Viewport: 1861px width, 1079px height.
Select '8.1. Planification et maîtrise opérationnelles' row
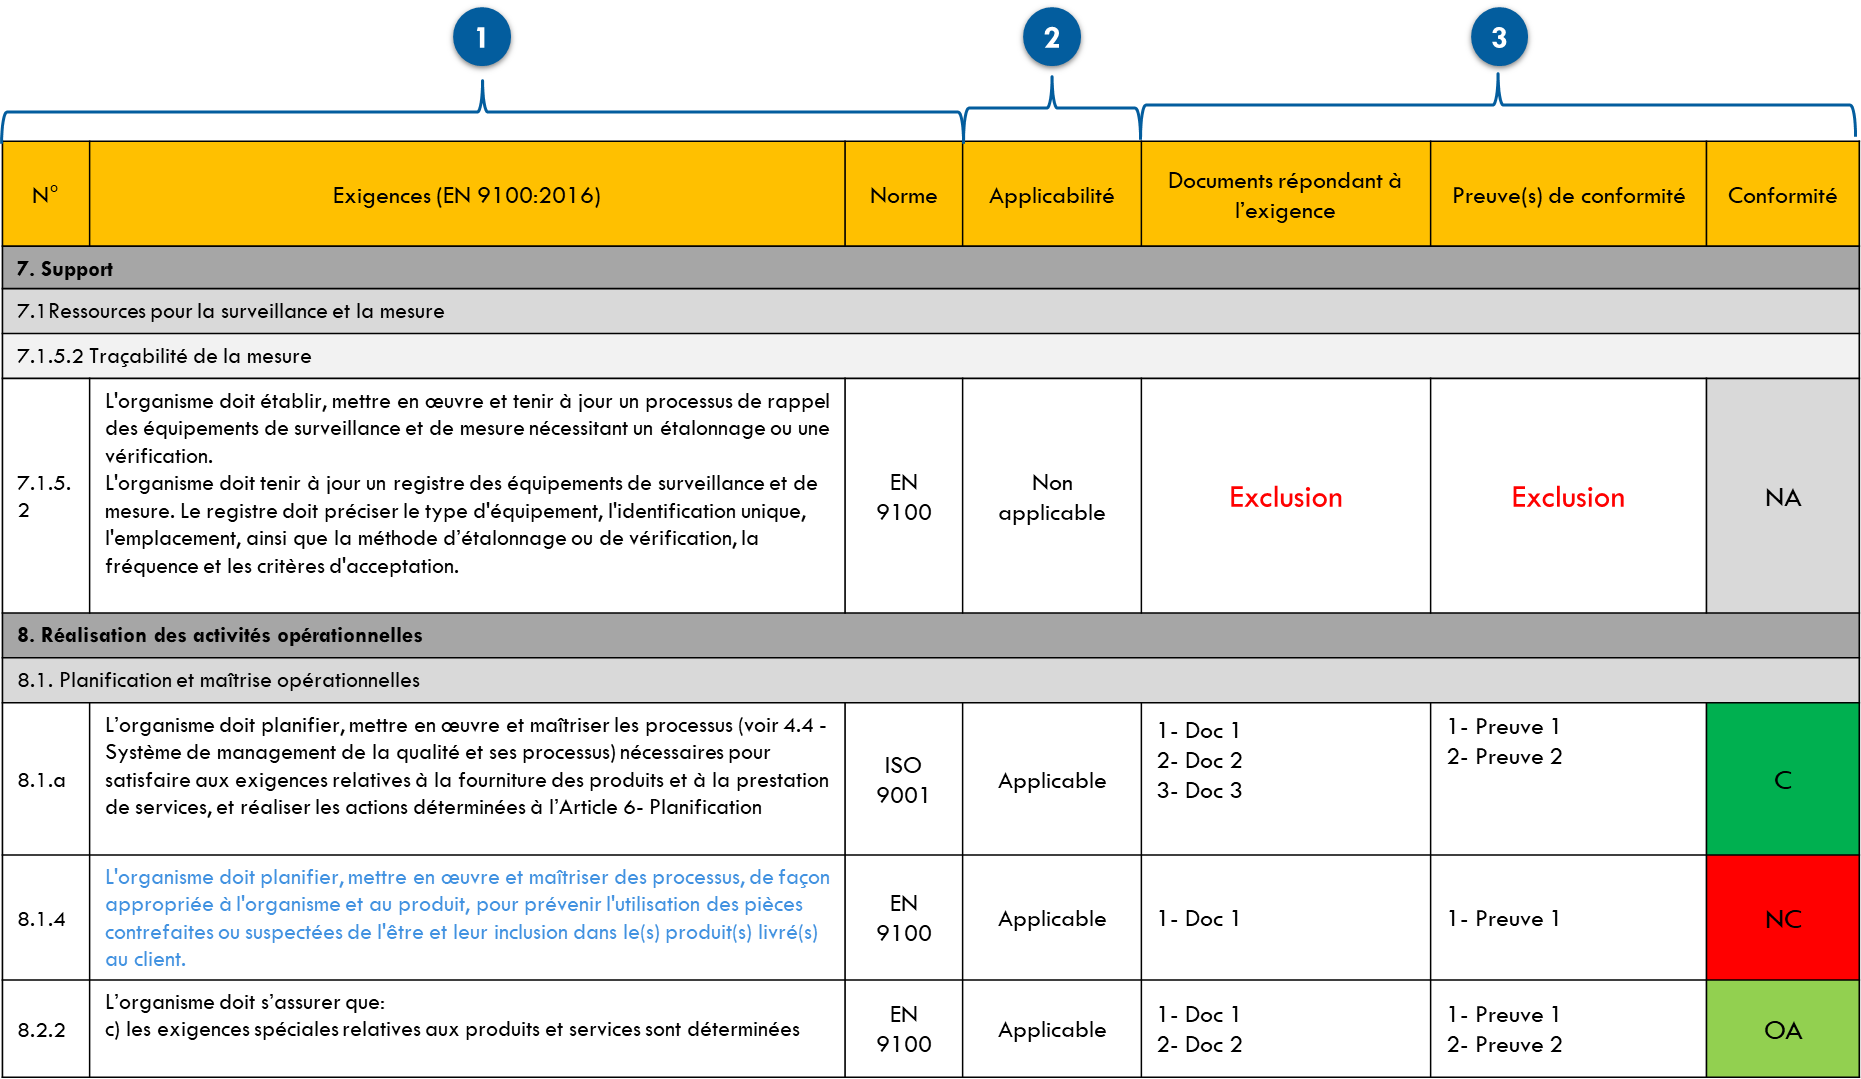coord(930,680)
